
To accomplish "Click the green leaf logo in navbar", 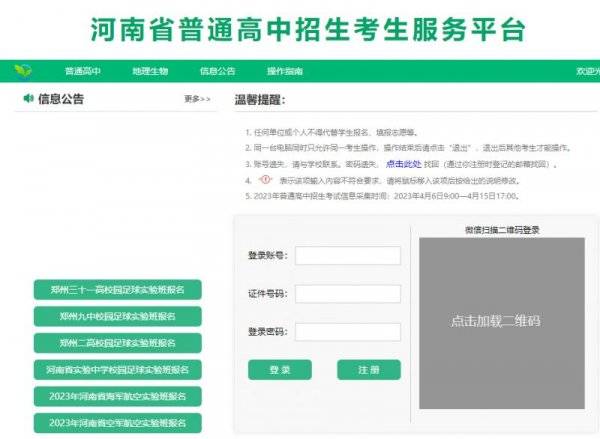I will [23, 71].
